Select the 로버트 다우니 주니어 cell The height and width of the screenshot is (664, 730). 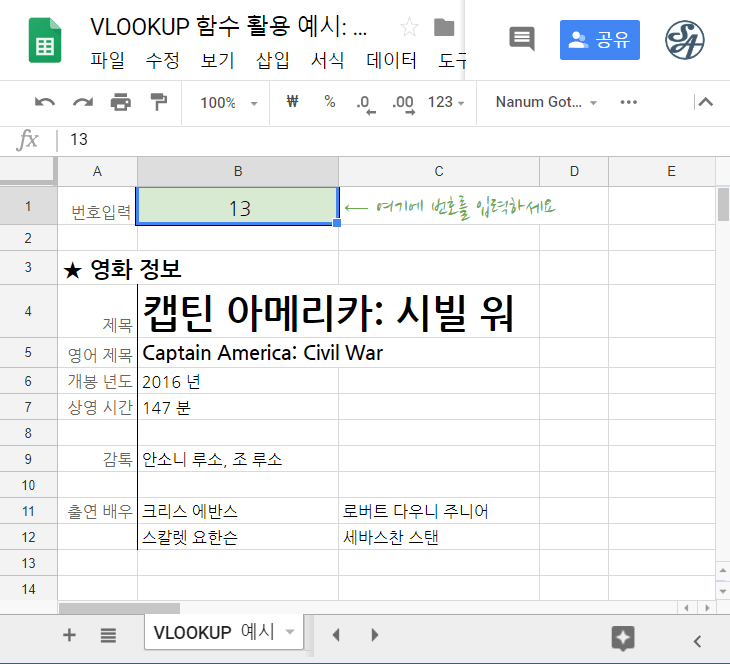439,511
